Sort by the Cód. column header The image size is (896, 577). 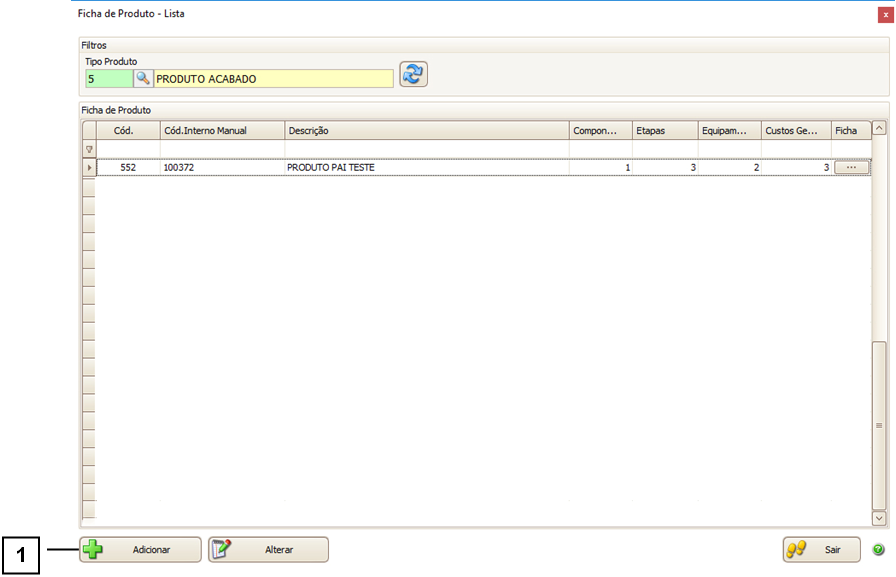tap(127, 130)
